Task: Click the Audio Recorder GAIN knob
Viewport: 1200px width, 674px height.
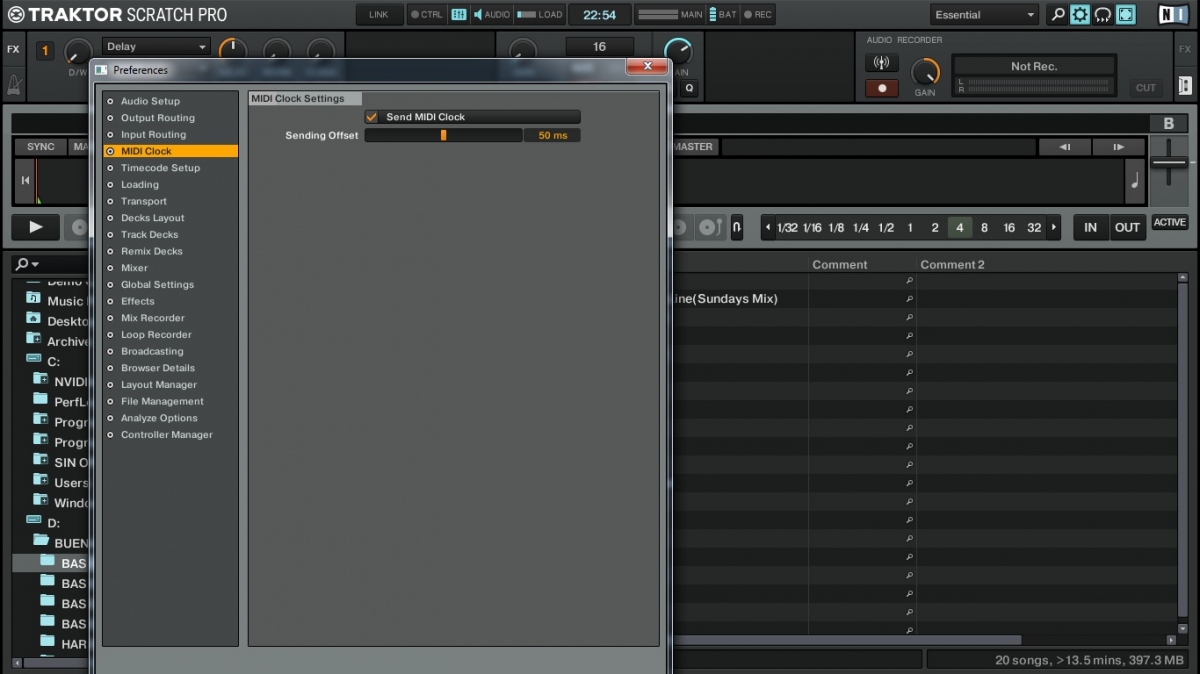Action: tap(926, 72)
